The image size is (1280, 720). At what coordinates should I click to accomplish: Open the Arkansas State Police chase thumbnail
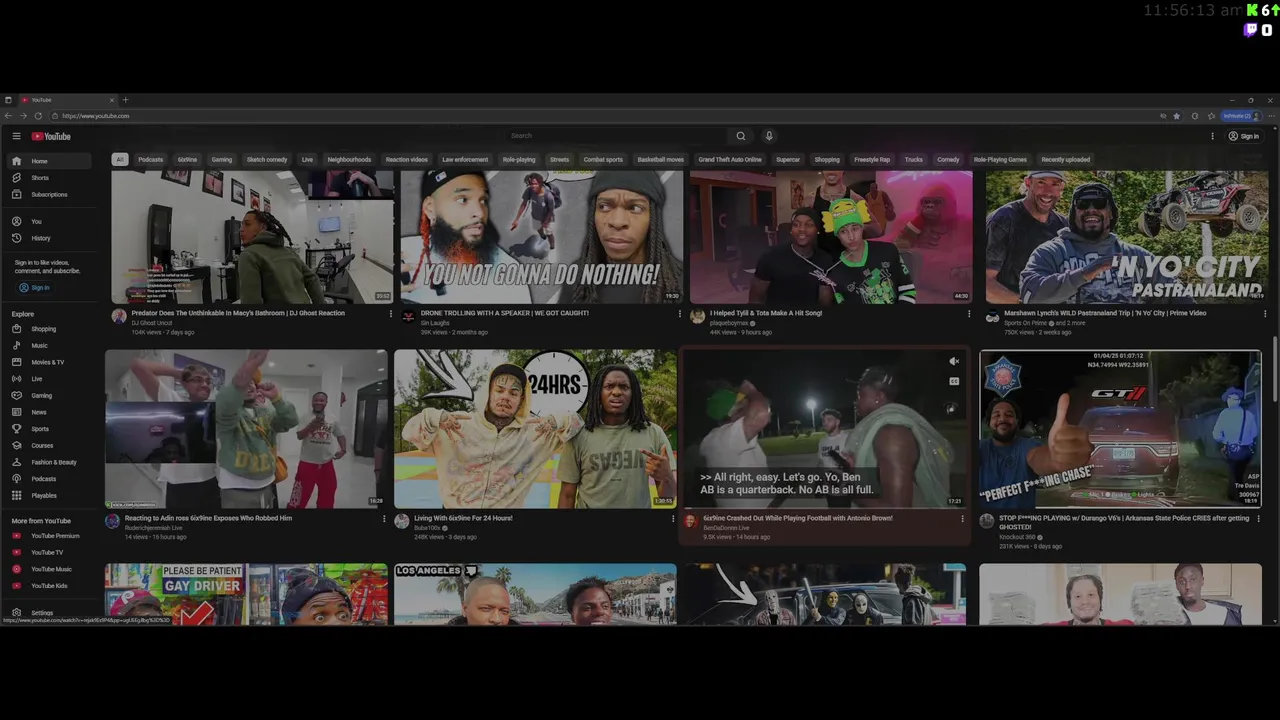click(1120, 428)
